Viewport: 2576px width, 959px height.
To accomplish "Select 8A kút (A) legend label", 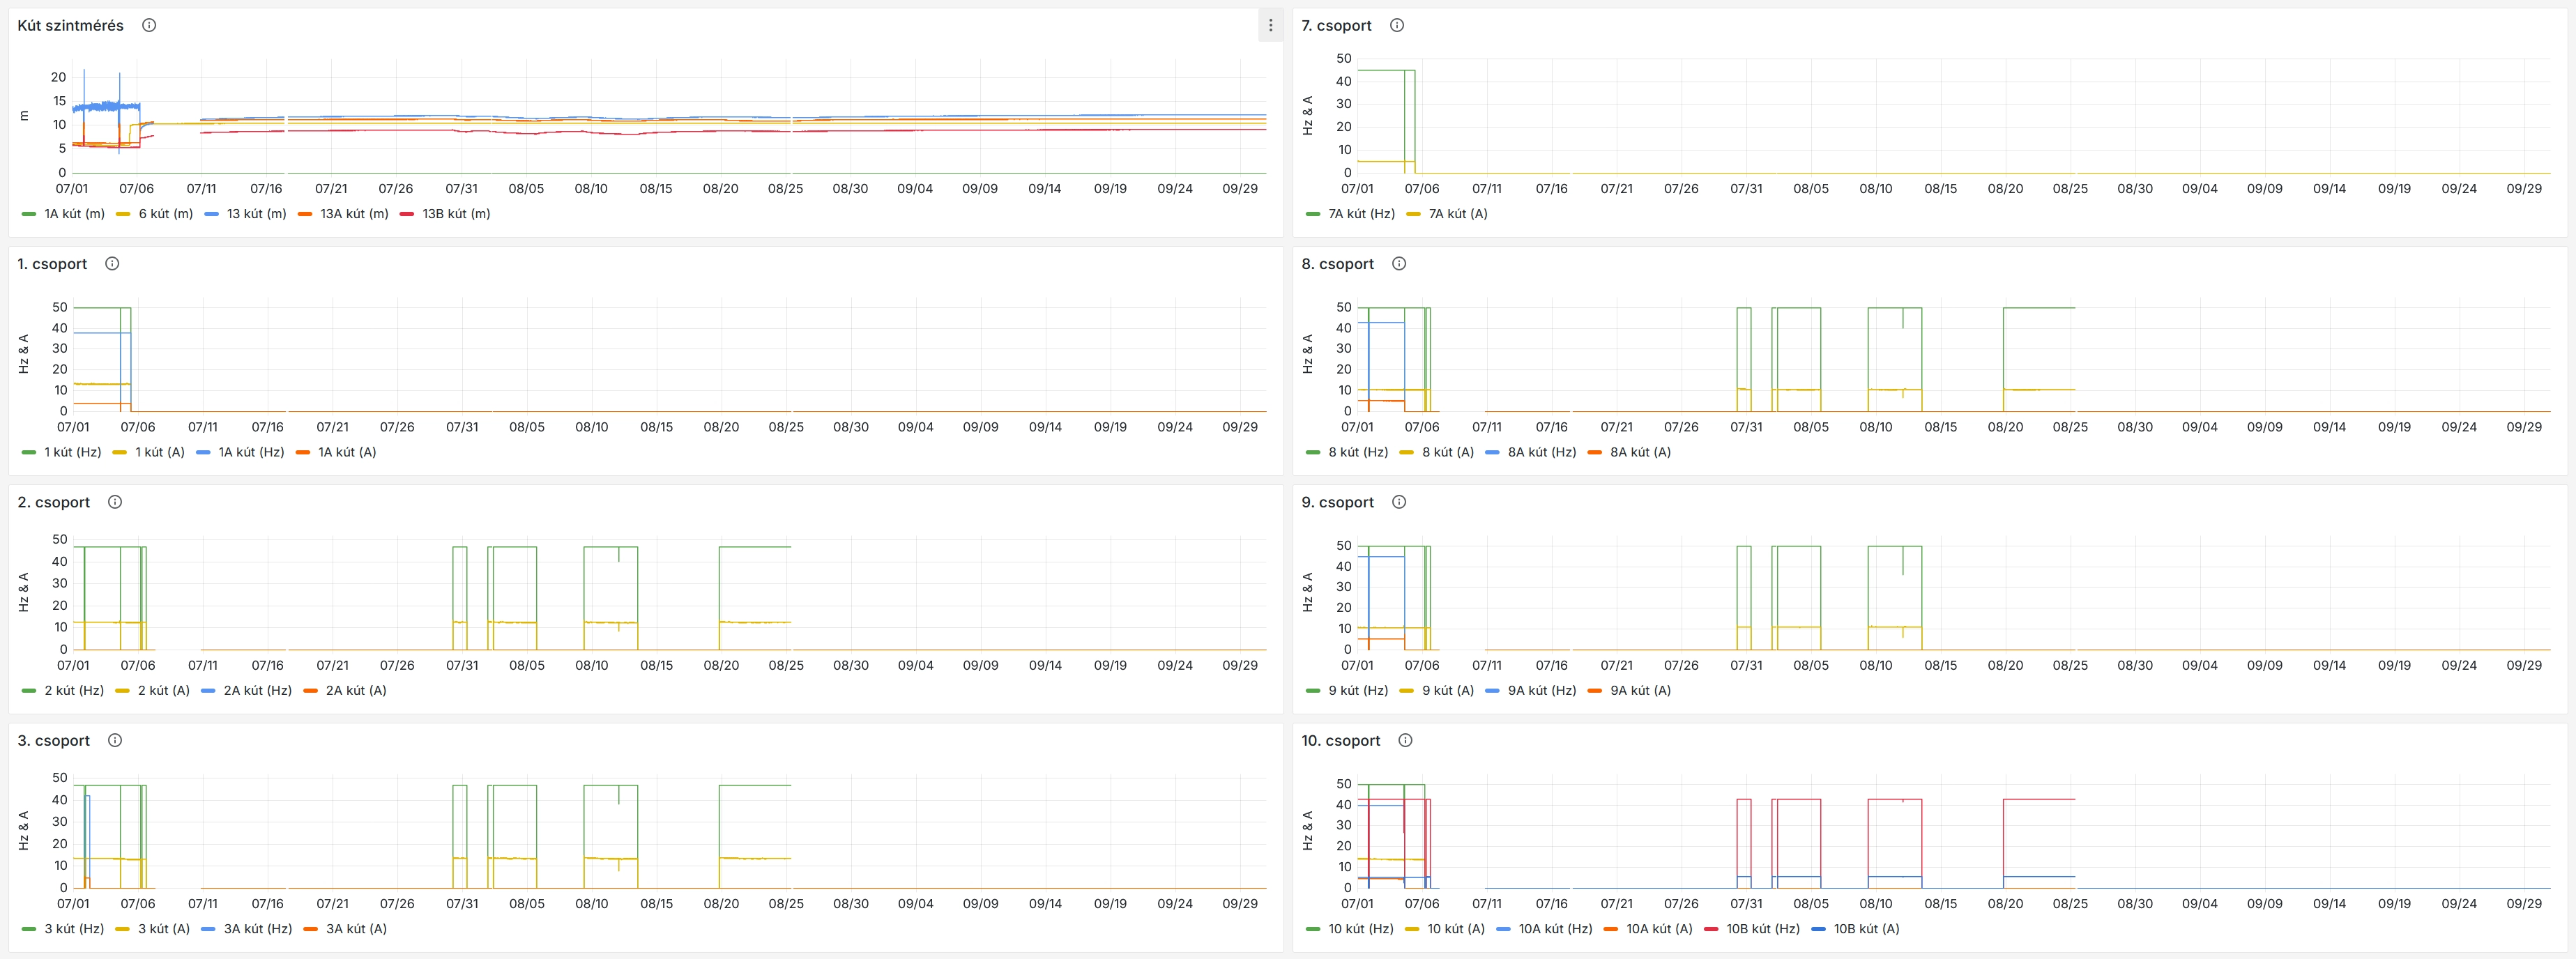I will pos(1640,452).
